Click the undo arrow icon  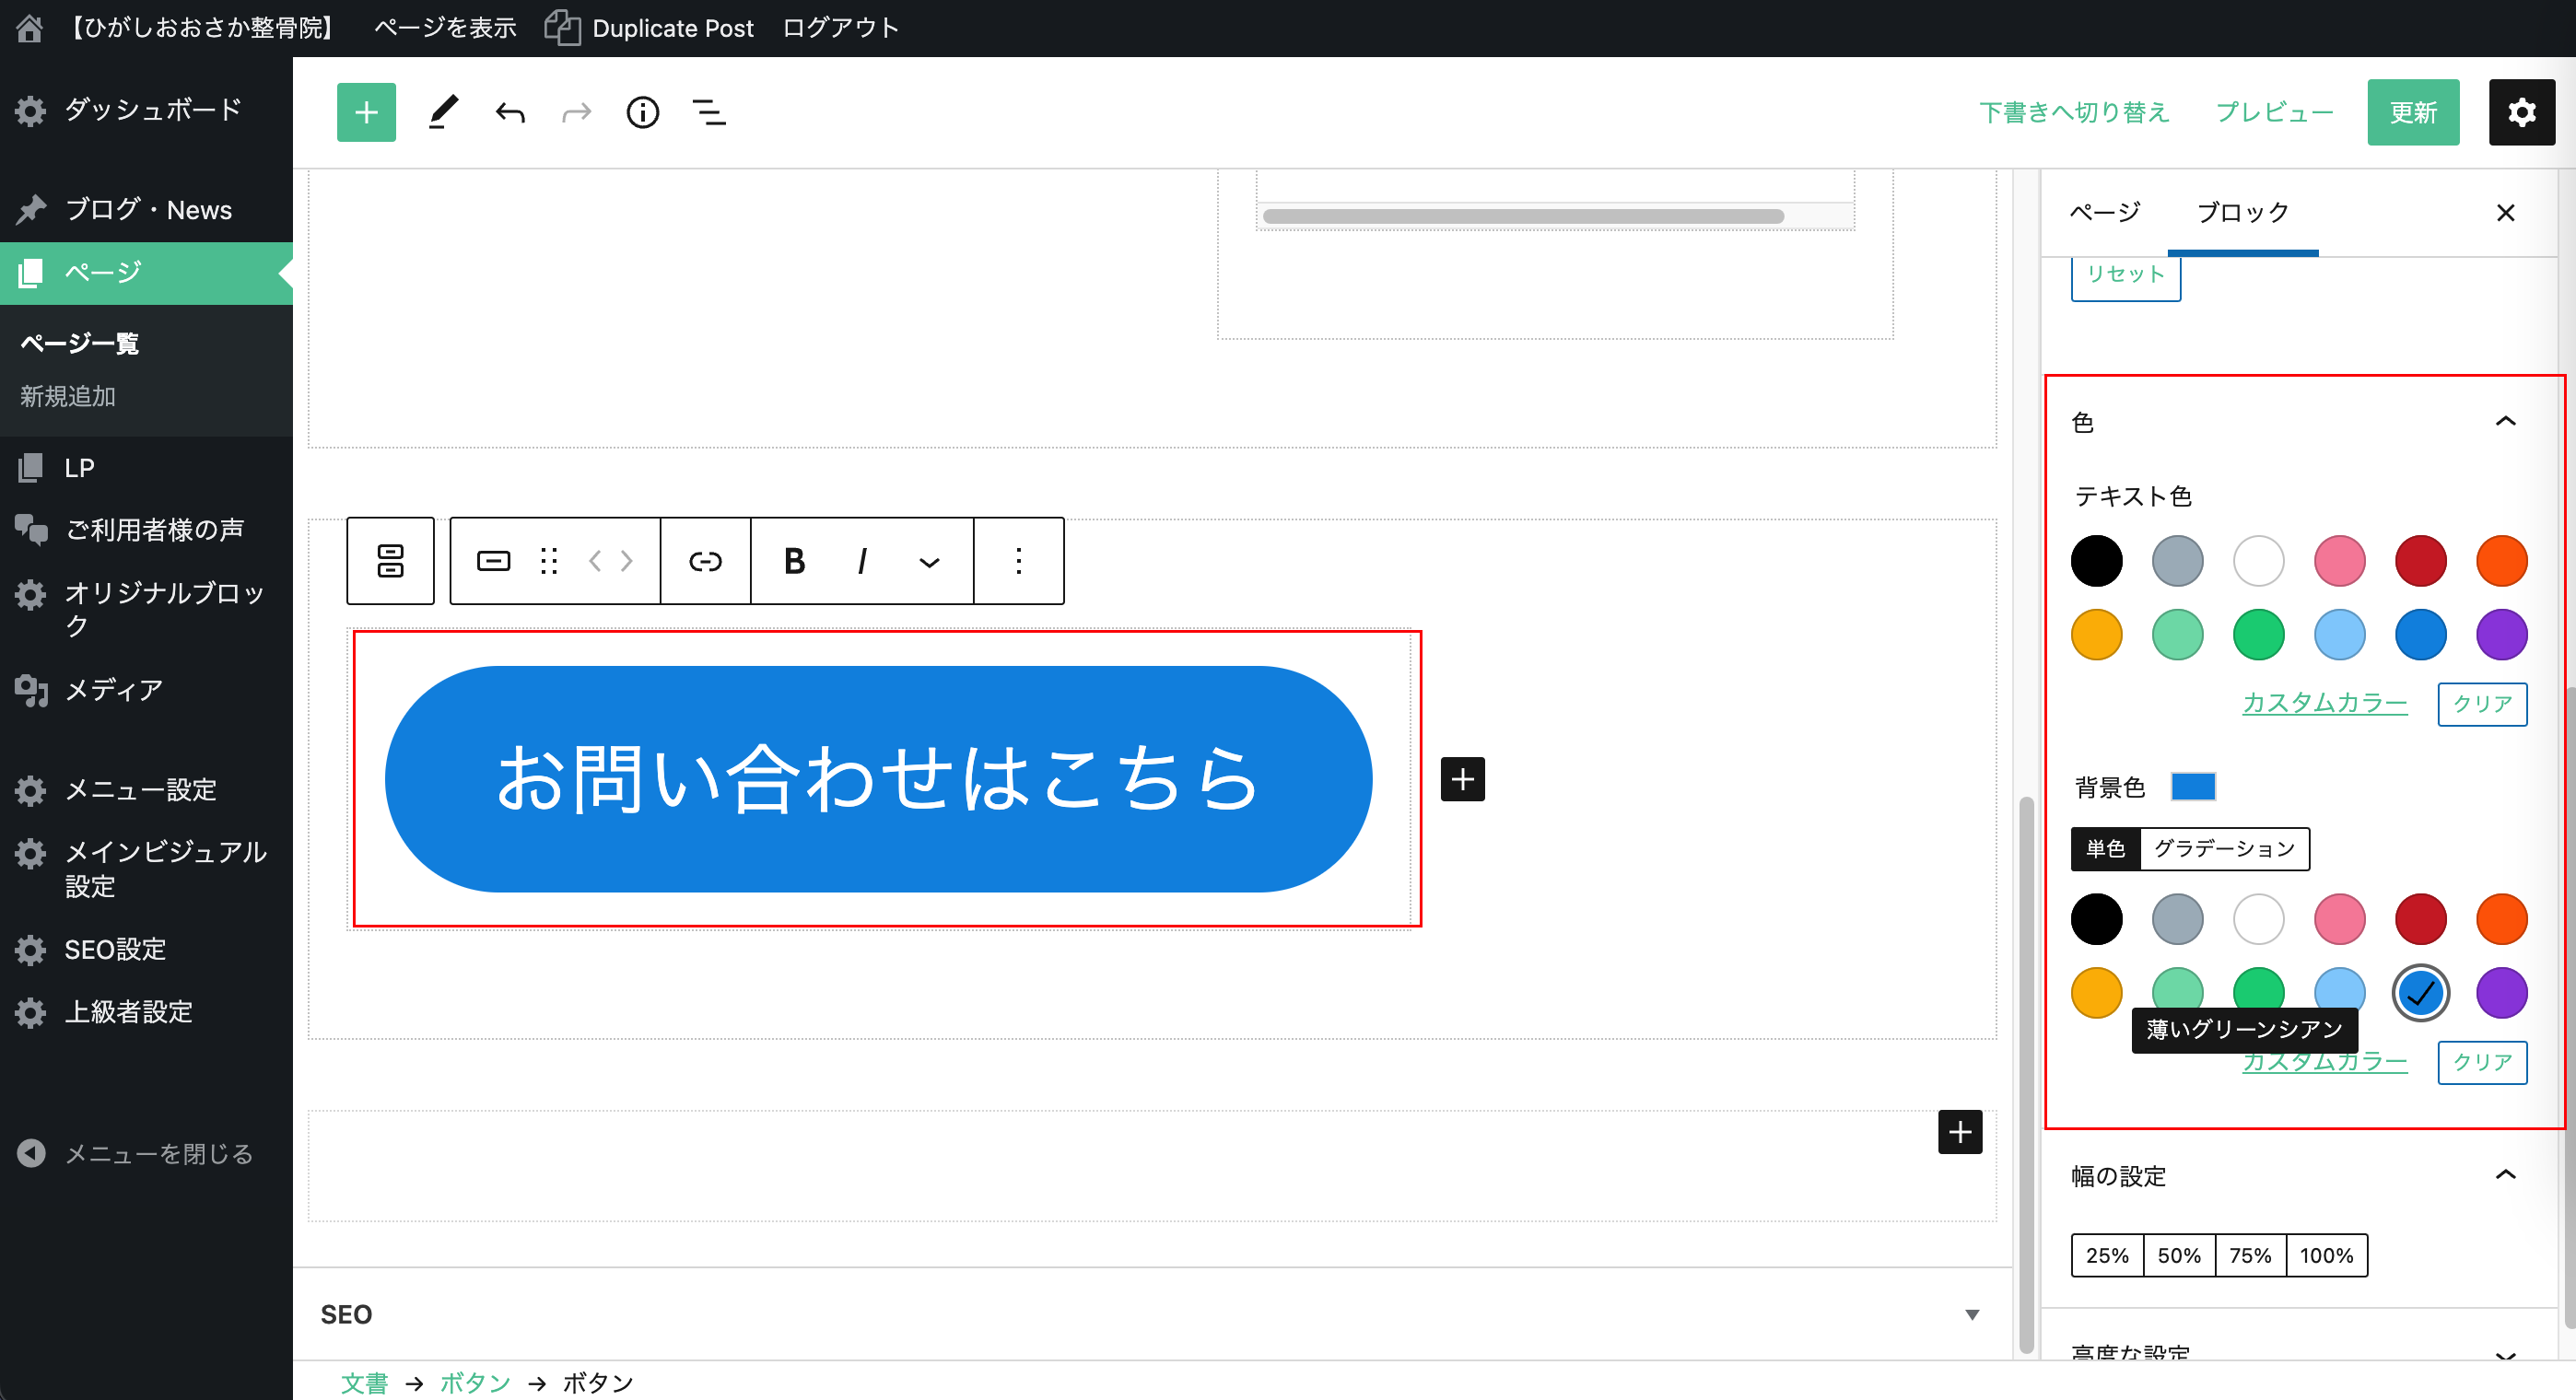coord(510,112)
